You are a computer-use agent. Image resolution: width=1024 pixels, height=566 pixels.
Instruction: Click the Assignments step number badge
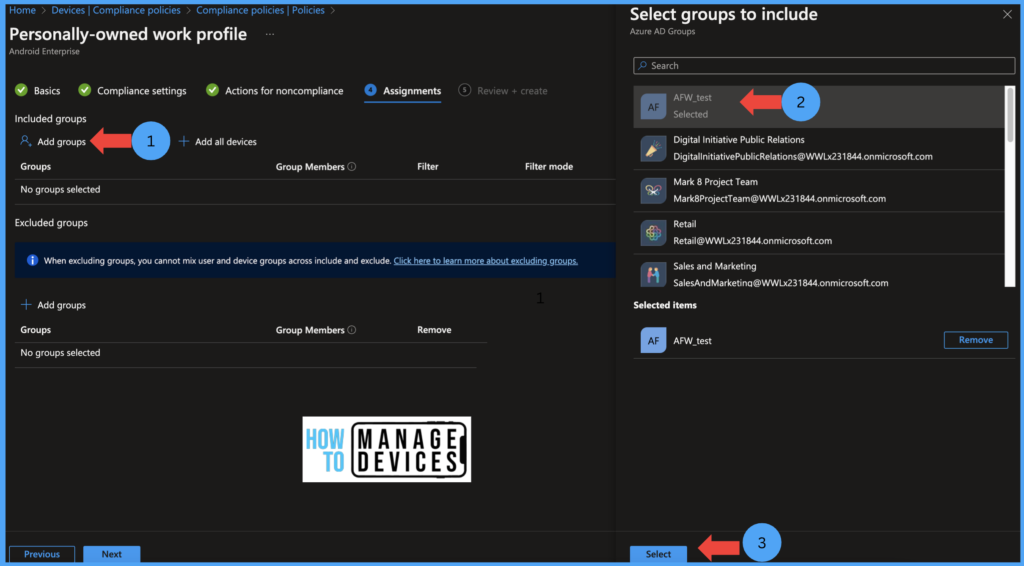tap(370, 90)
